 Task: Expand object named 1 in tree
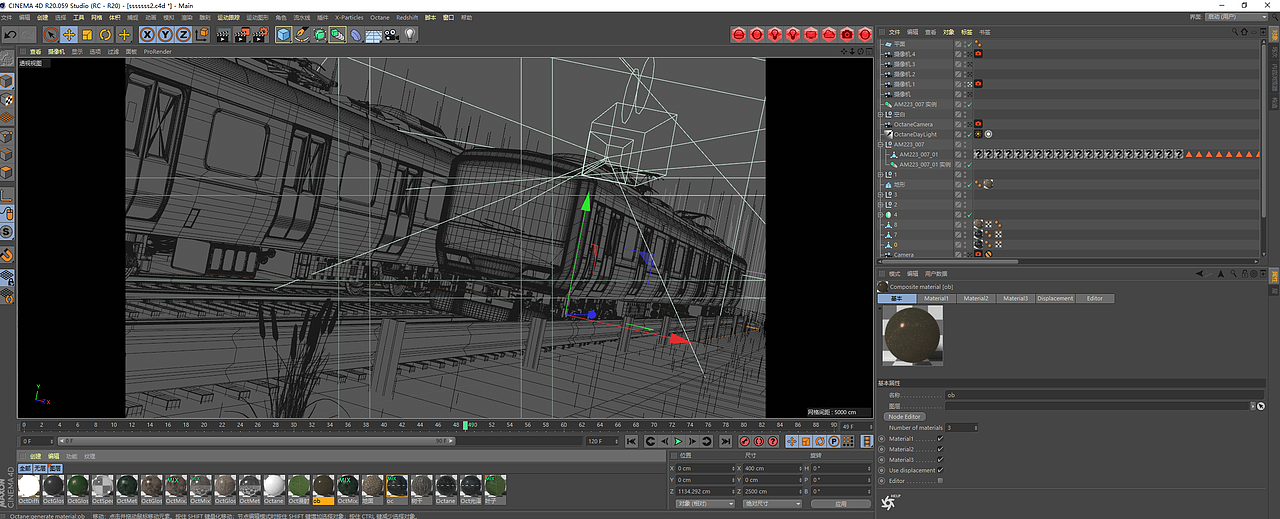(880, 174)
